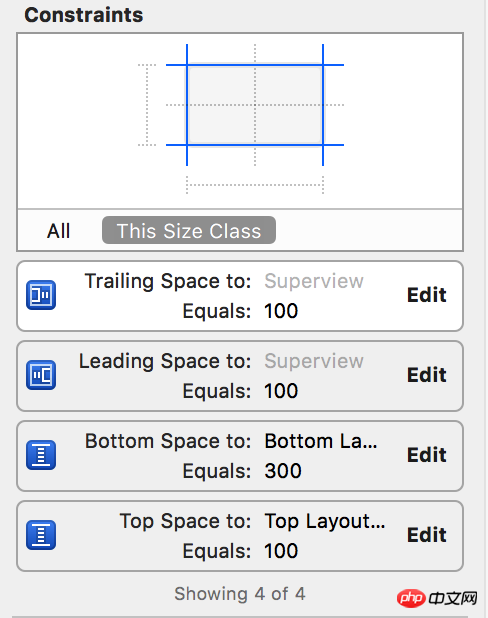Select the bottom edge constraint line in diagram
The width and height of the screenshot is (488, 618).
point(255,145)
